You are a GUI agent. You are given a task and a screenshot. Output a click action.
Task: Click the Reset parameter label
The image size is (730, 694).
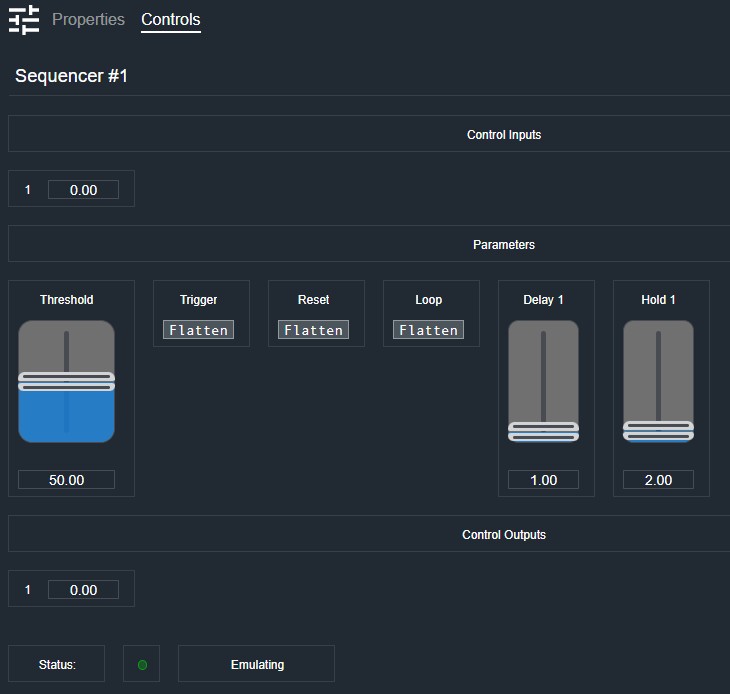[313, 299]
